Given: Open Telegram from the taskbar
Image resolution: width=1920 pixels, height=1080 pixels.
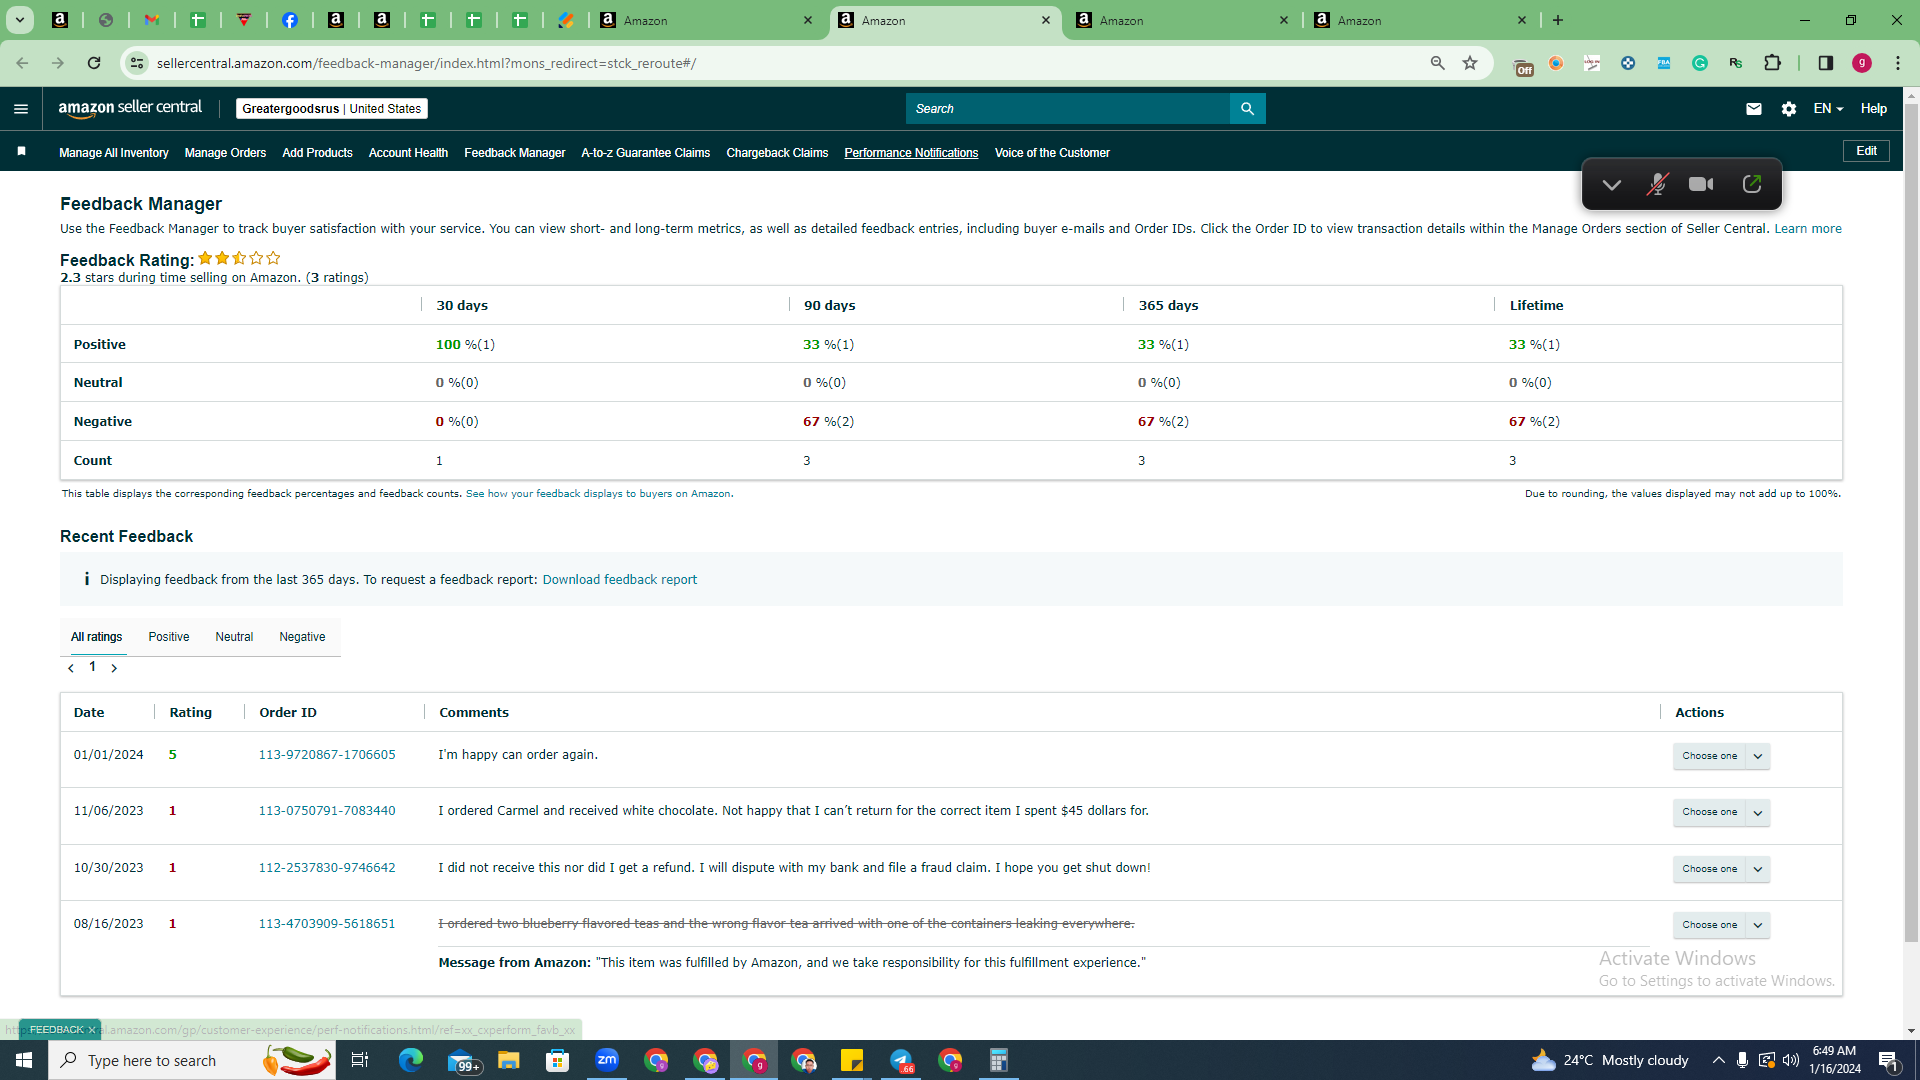Looking at the screenshot, I should 901,1060.
